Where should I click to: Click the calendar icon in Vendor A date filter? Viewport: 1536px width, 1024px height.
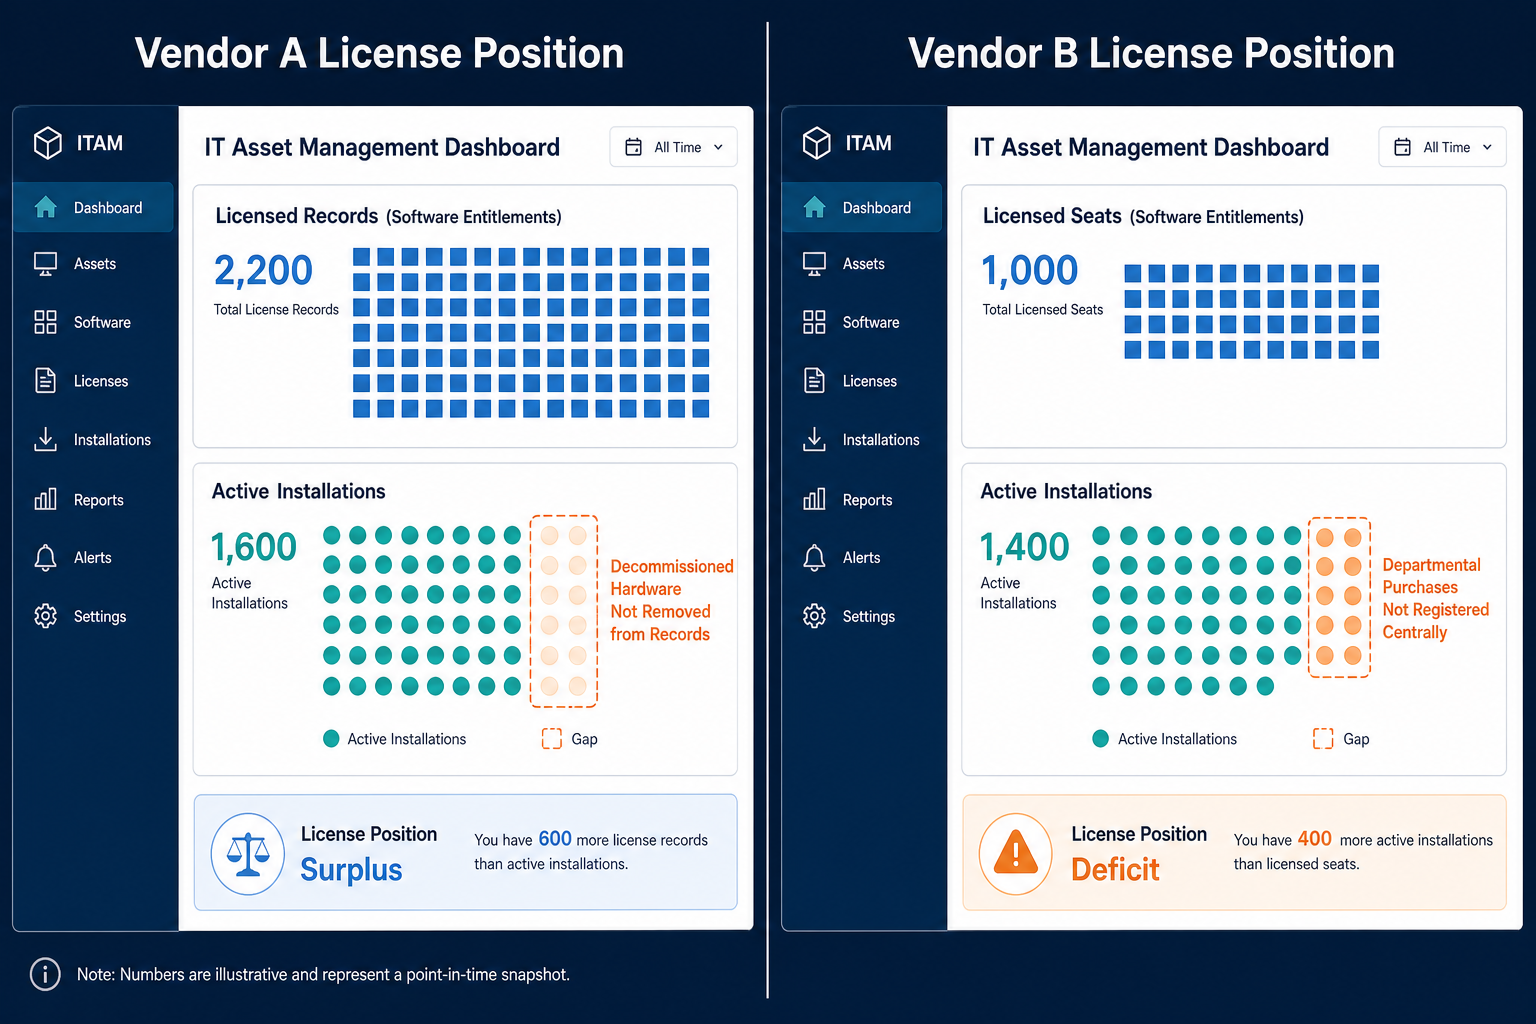tap(633, 147)
